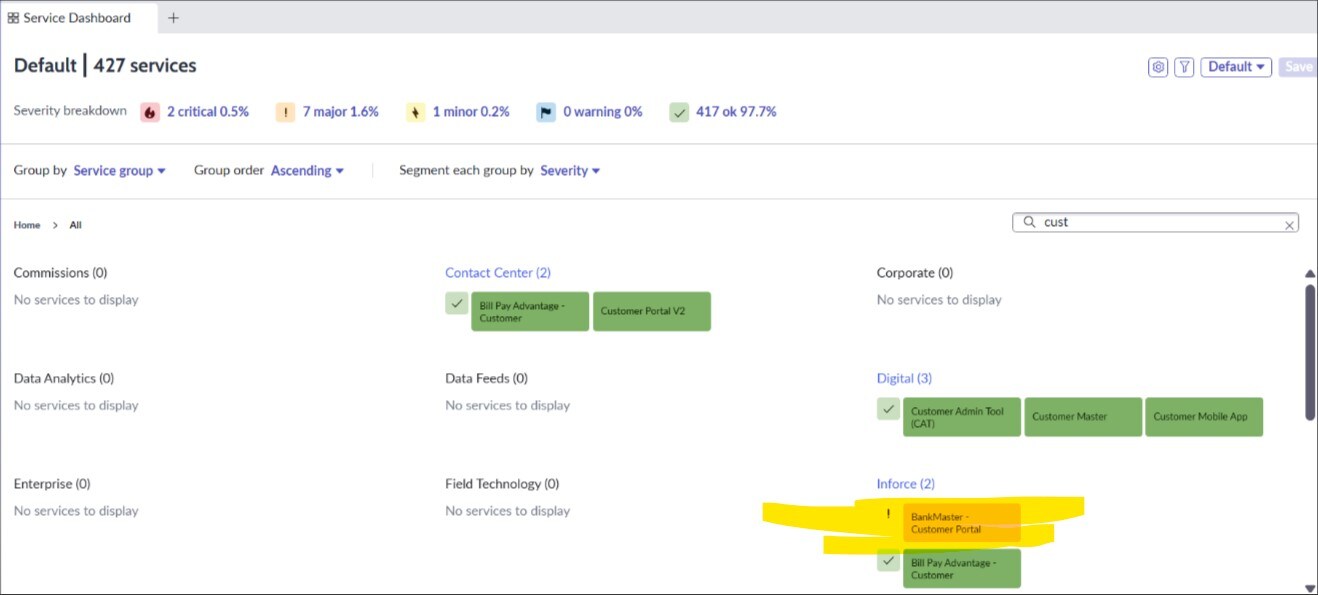Switch to Service Dashboard tab
Viewport: 1318px width, 595px height.
(x=78, y=18)
